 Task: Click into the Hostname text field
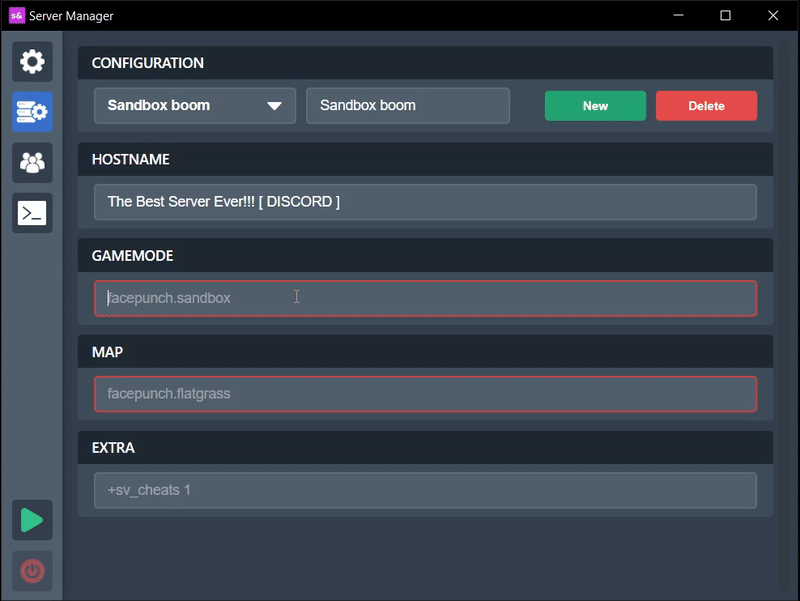[x=425, y=202]
